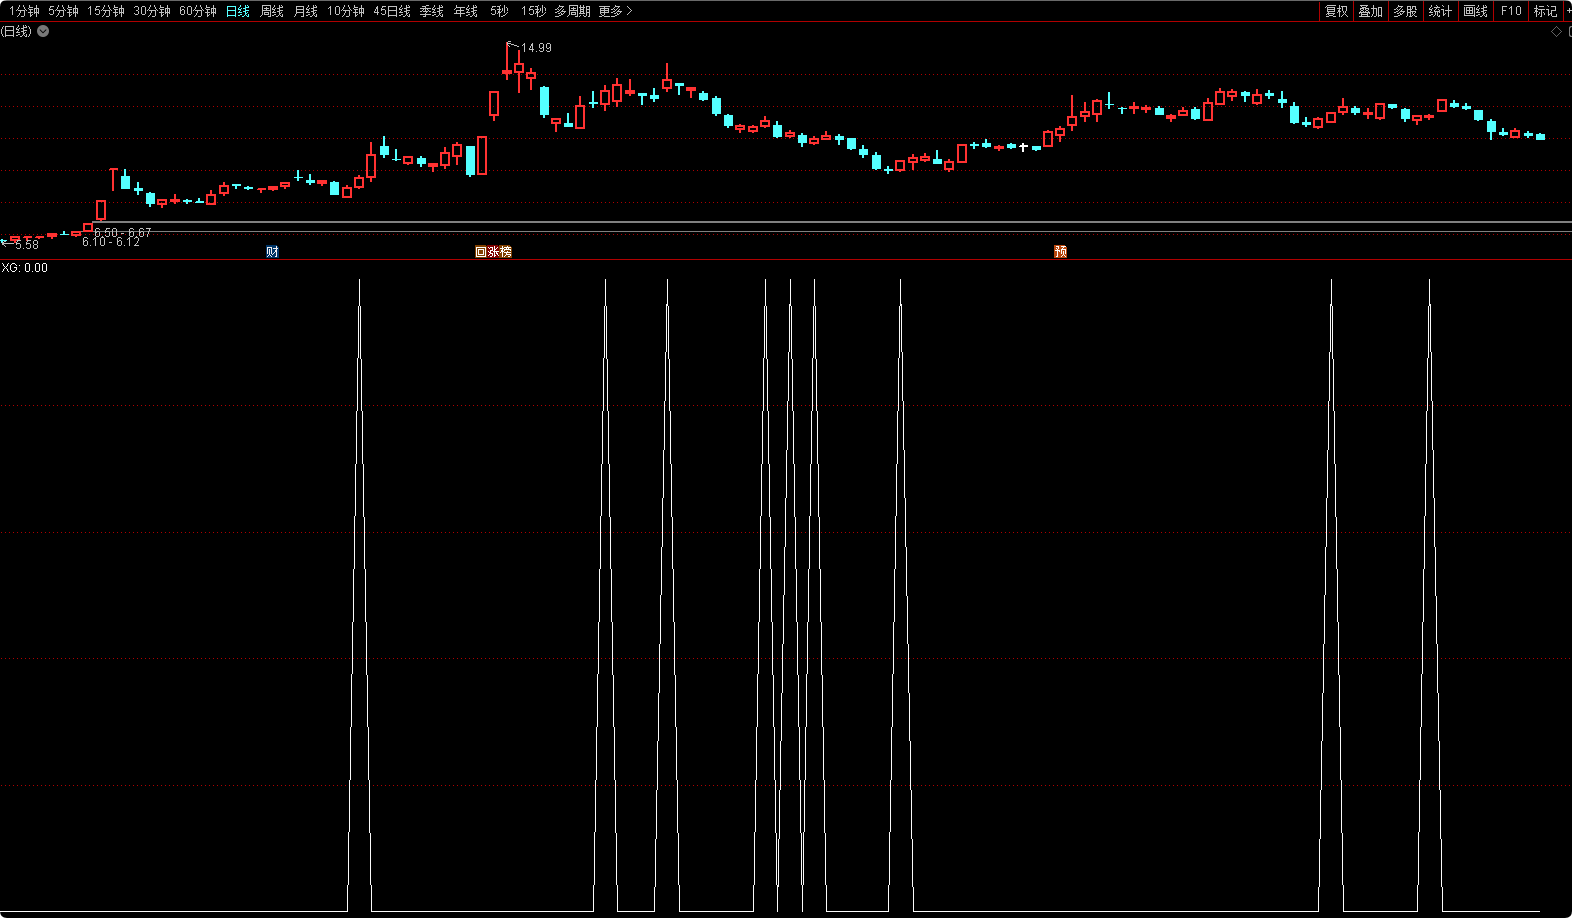The image size is (1572, 918).
Task: Enable 多股 multi-stock view
Action: 1405,11
